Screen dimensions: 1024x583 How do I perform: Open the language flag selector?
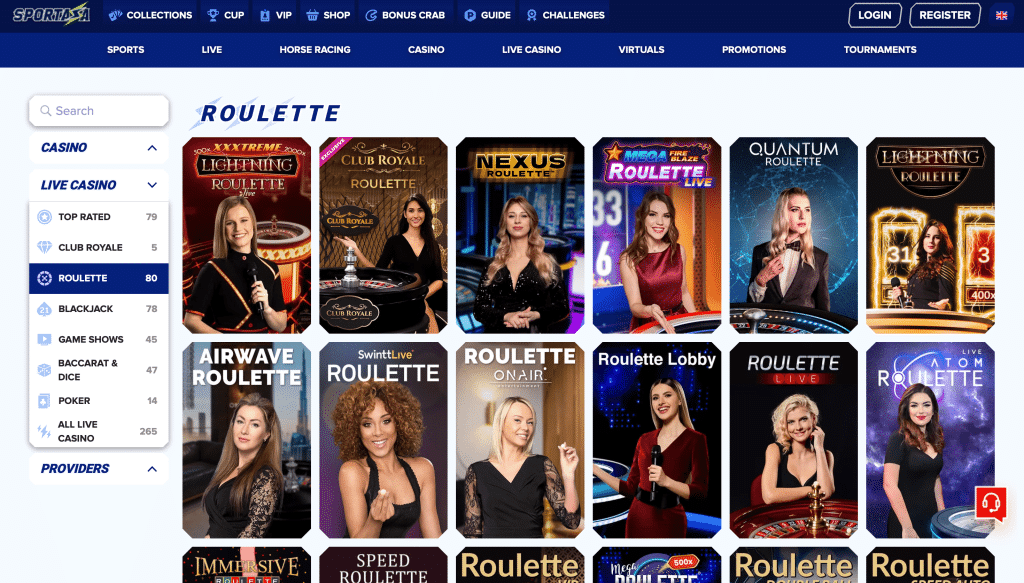tap(1001, 15)
